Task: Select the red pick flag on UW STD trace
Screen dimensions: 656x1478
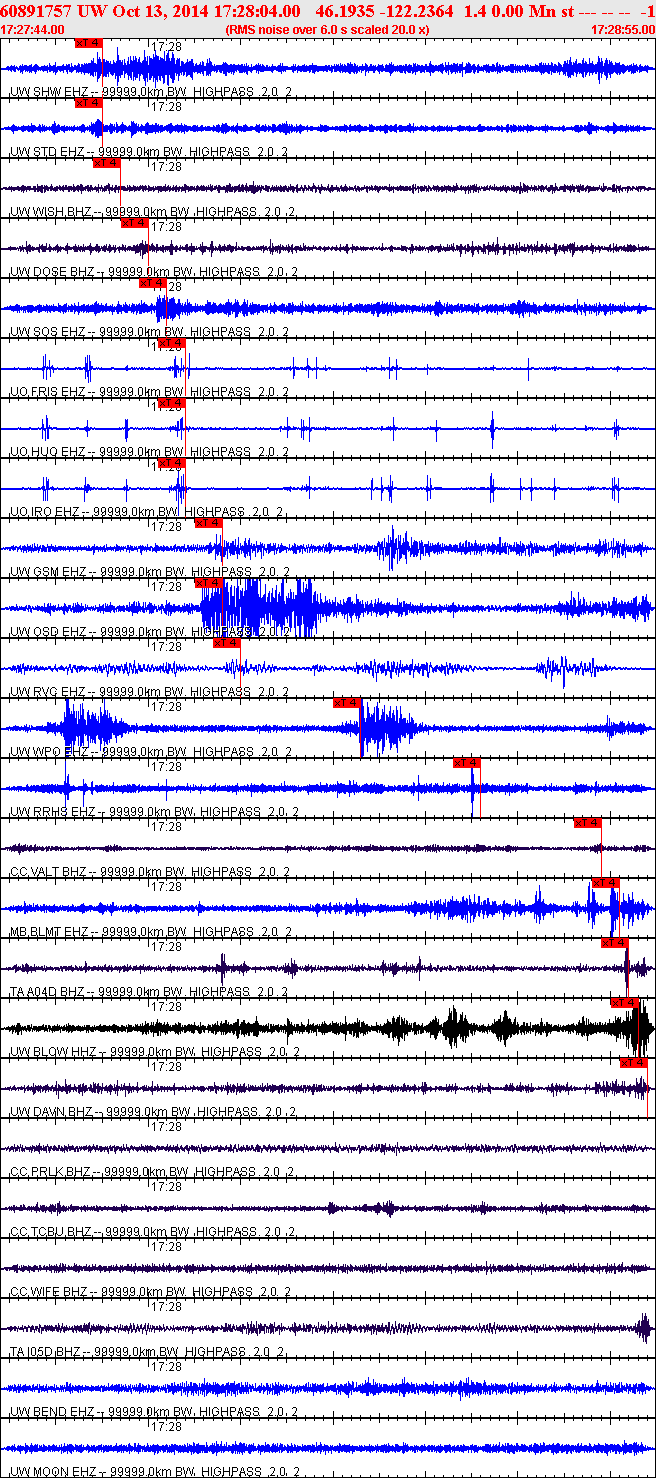Action: 89,103
